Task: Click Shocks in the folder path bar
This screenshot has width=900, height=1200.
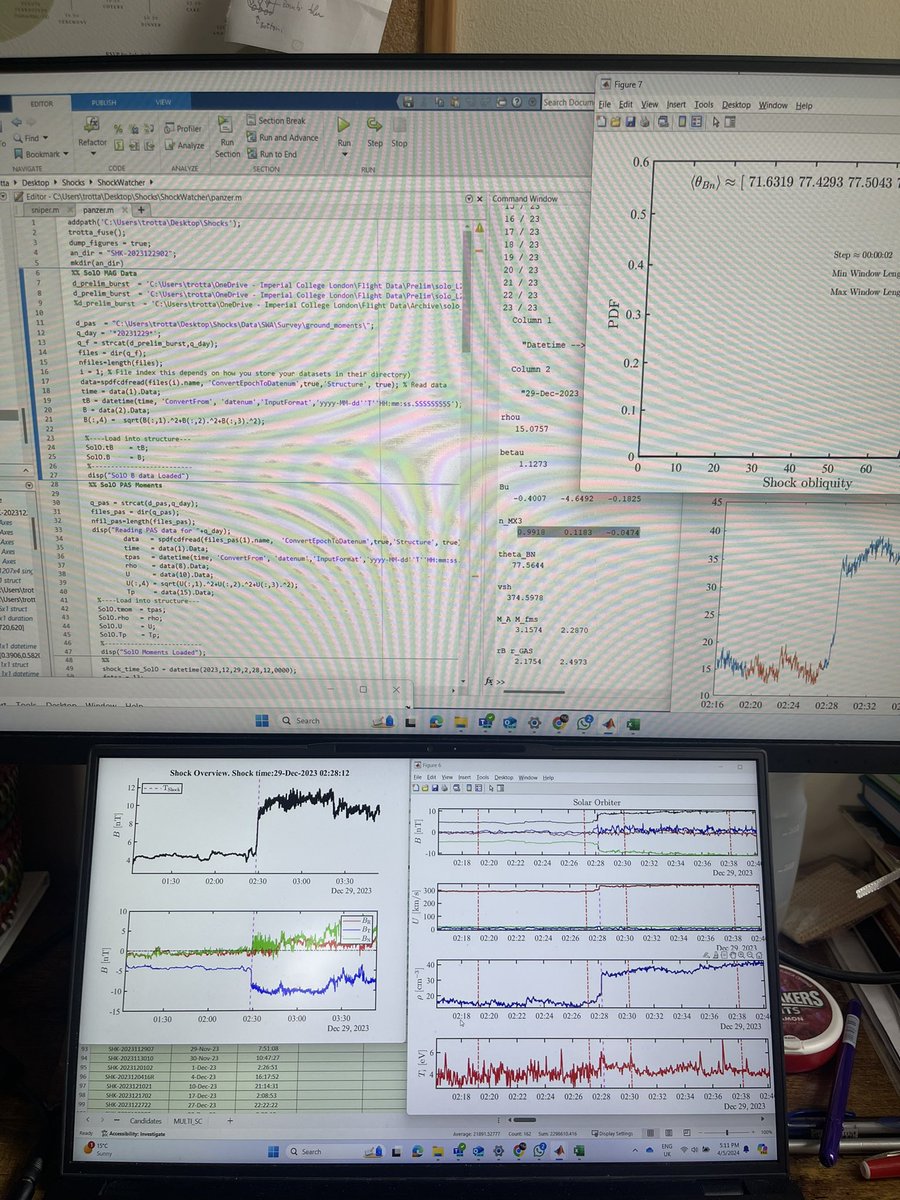Action: [74, 183]
